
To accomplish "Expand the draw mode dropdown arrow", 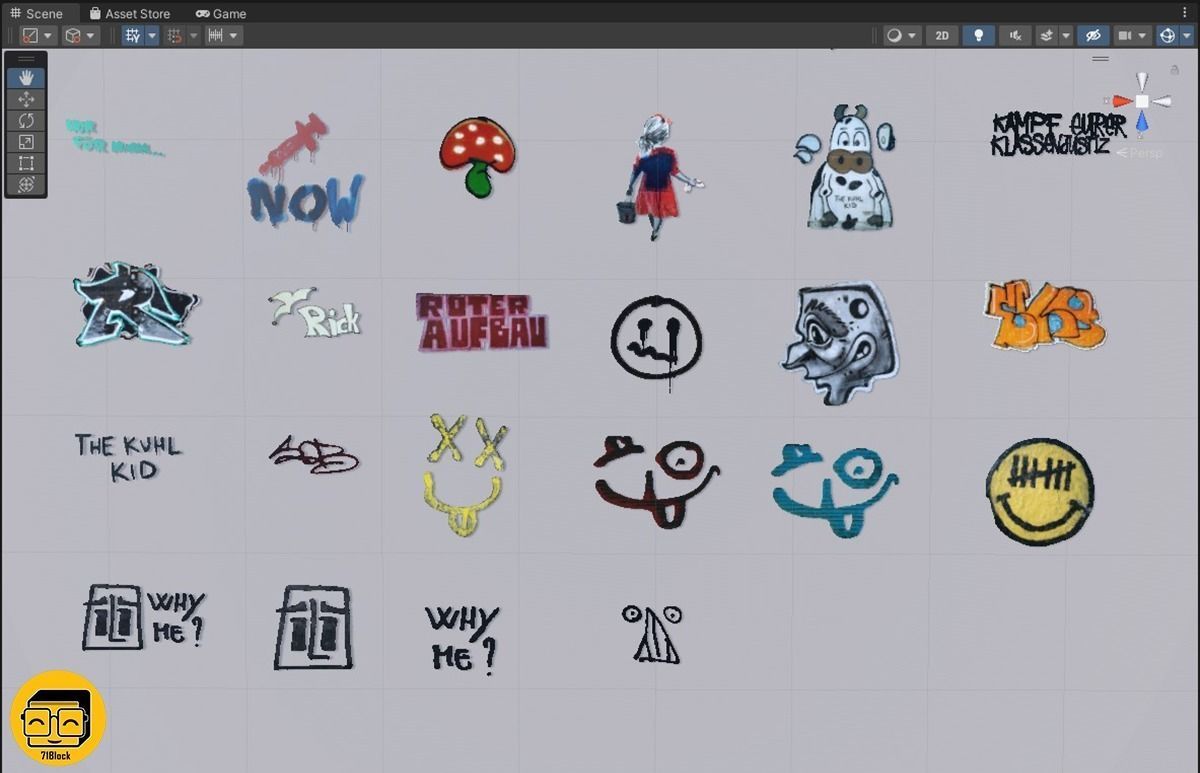I will [x=913, y=35].
